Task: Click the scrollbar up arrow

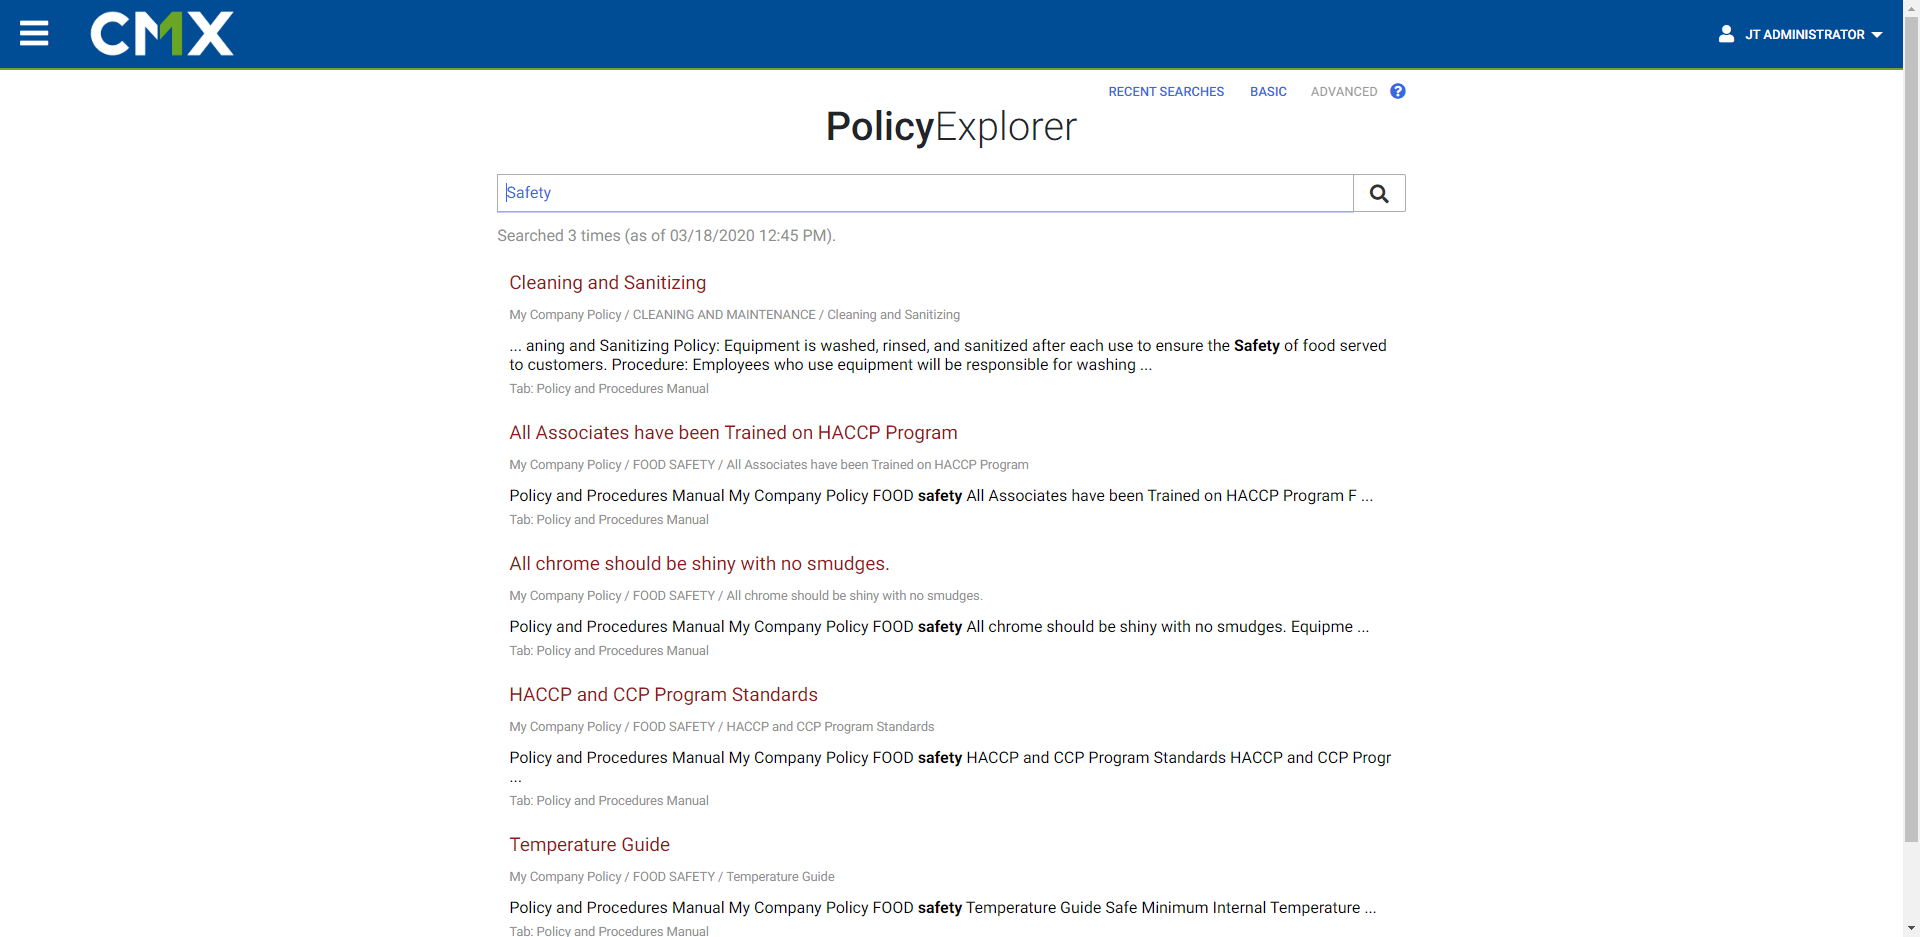Action: pos(1911,8)
